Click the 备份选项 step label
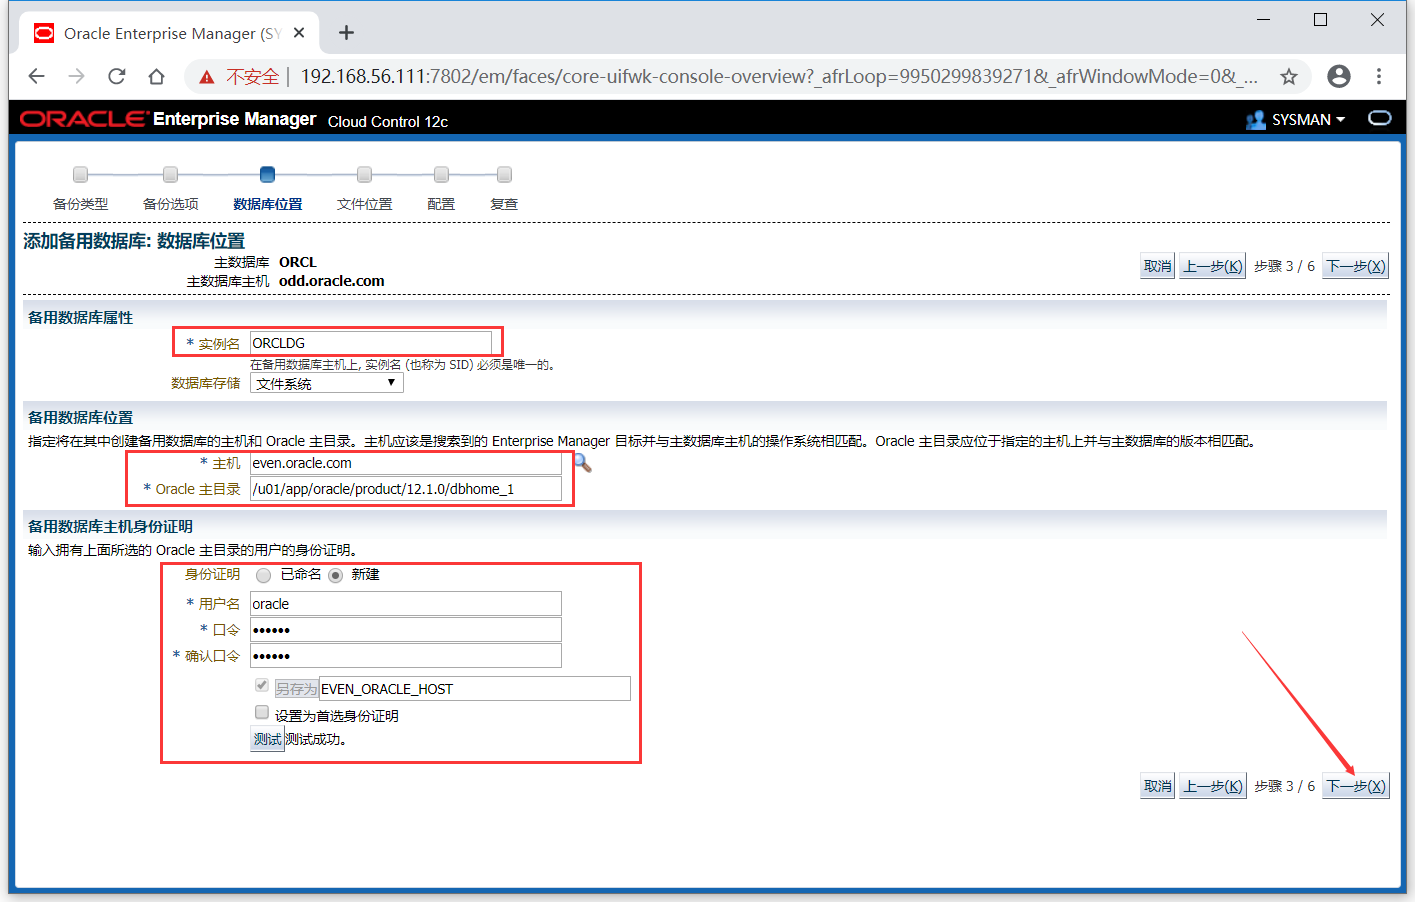 pyautogui.click(x=171, y=204)
